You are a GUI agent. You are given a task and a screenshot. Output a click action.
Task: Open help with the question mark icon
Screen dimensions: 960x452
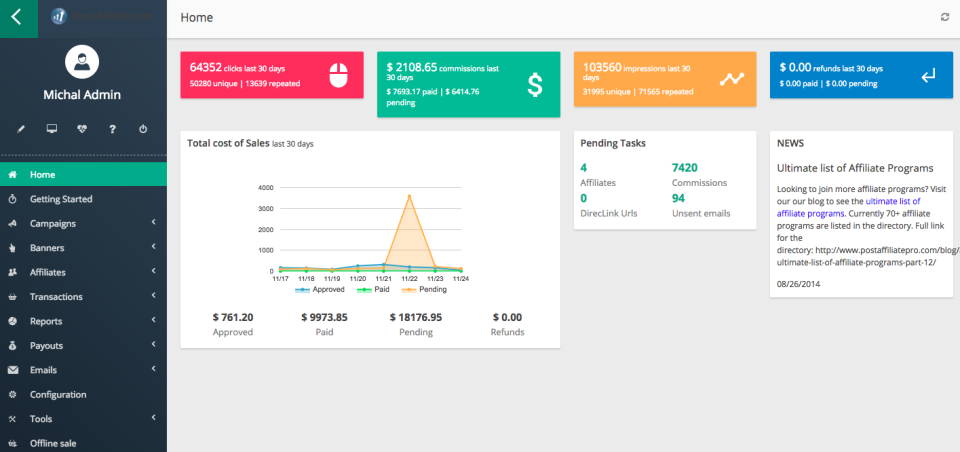point(113,129)
